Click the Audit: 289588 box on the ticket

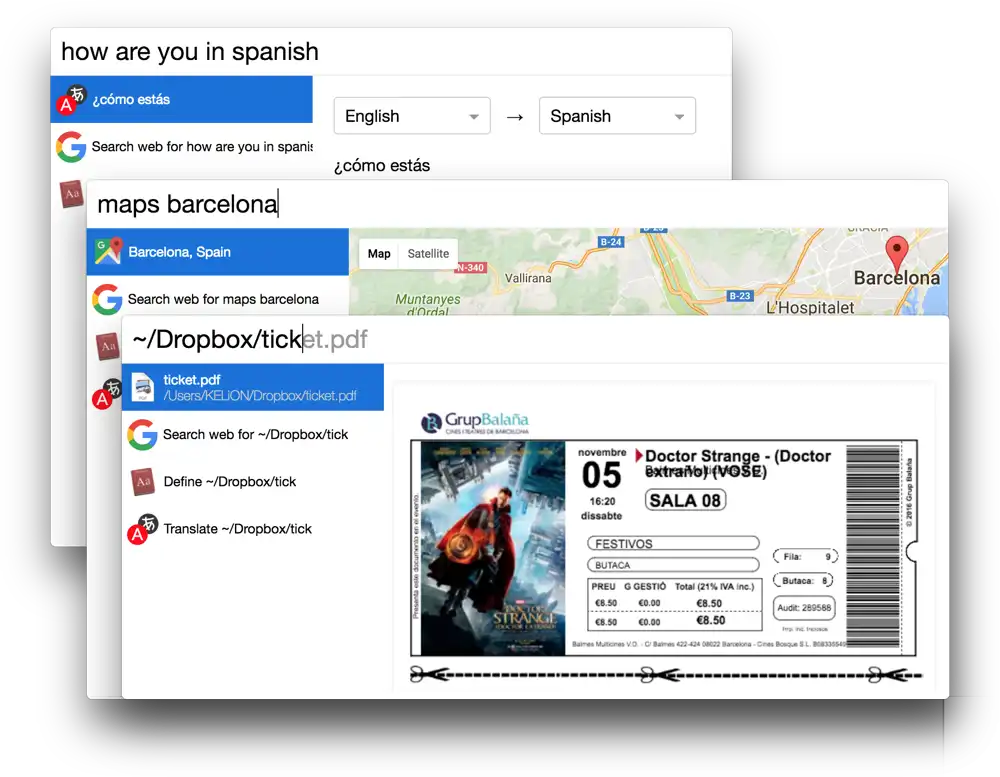pos(804,608)
